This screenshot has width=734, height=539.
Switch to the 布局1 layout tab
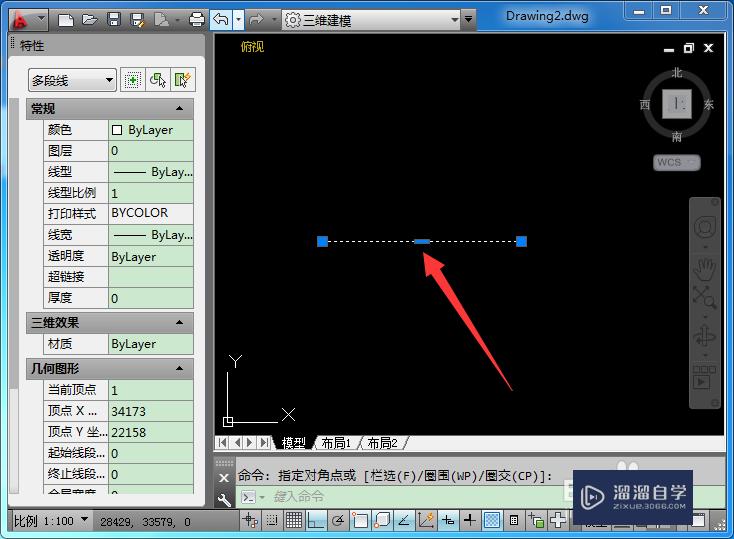pos(336,443)
